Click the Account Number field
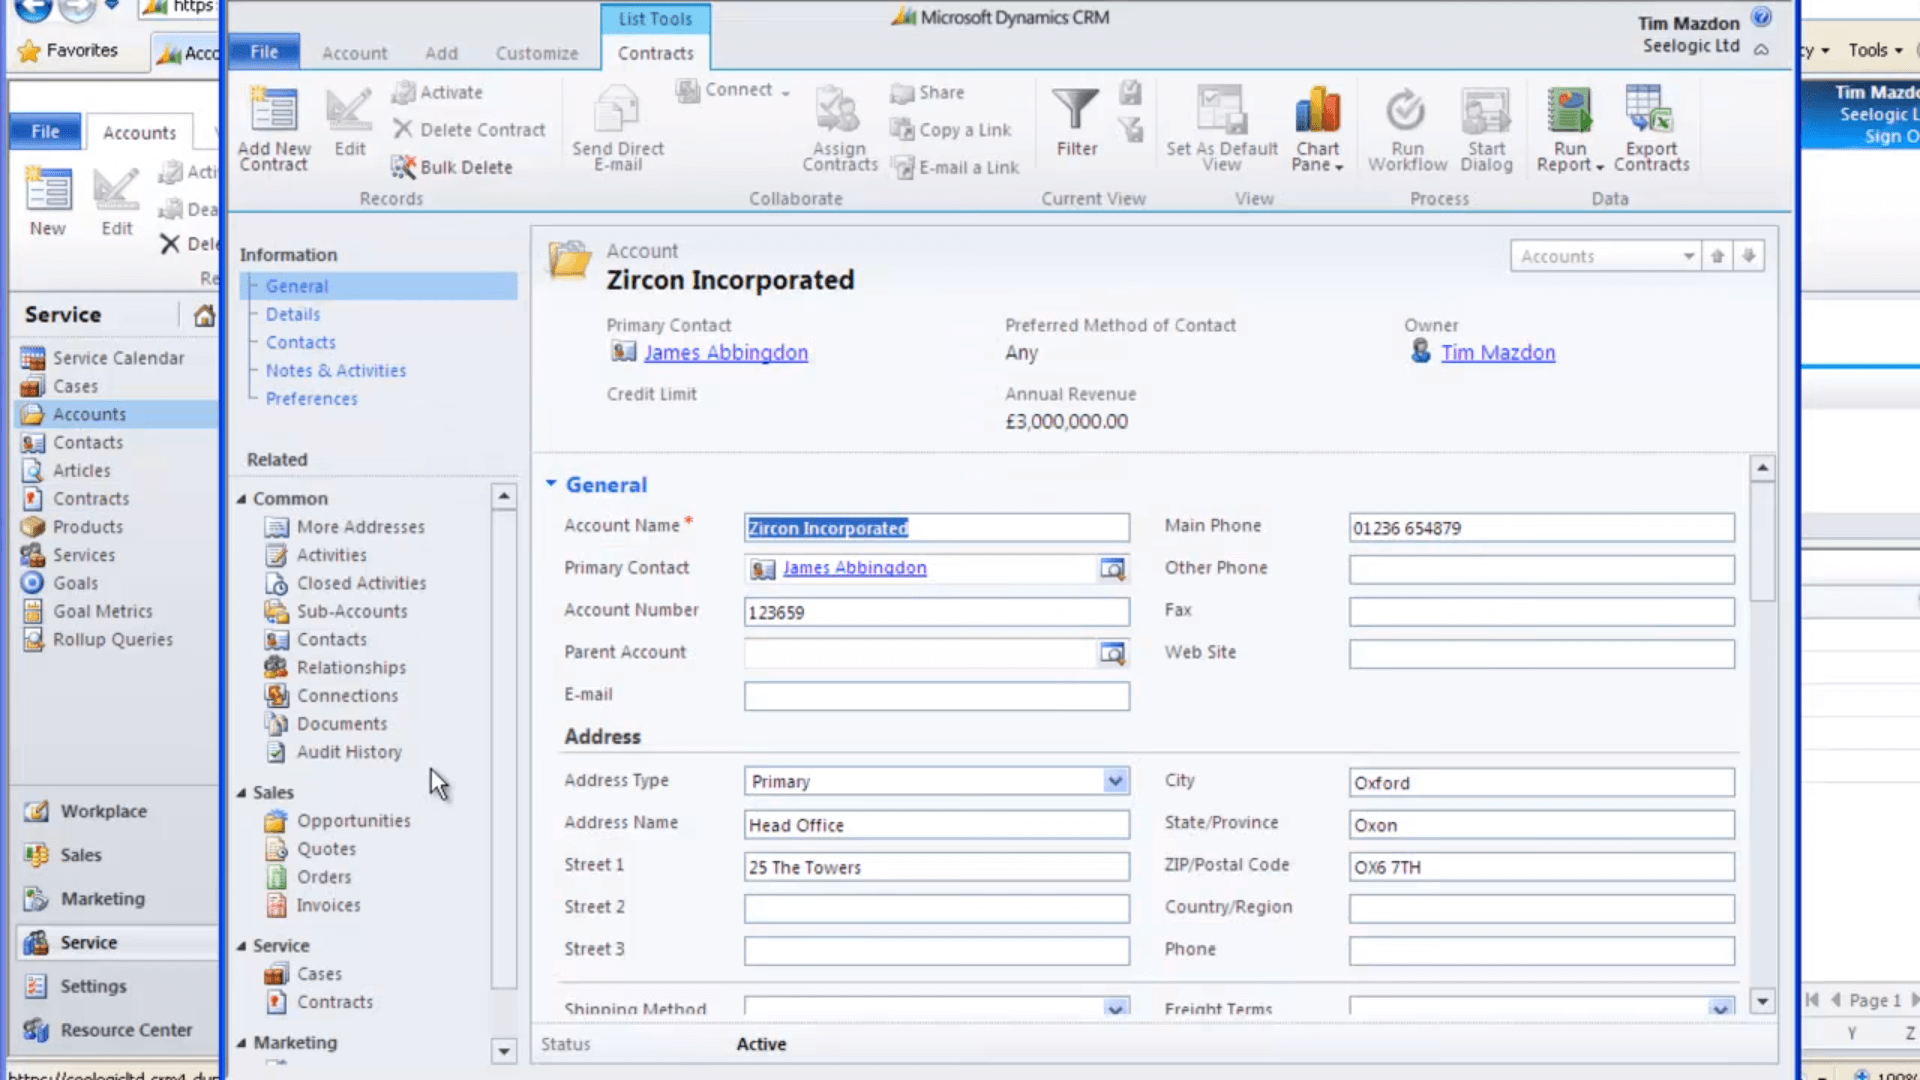 pyautogui.click(x=937, y=612)
